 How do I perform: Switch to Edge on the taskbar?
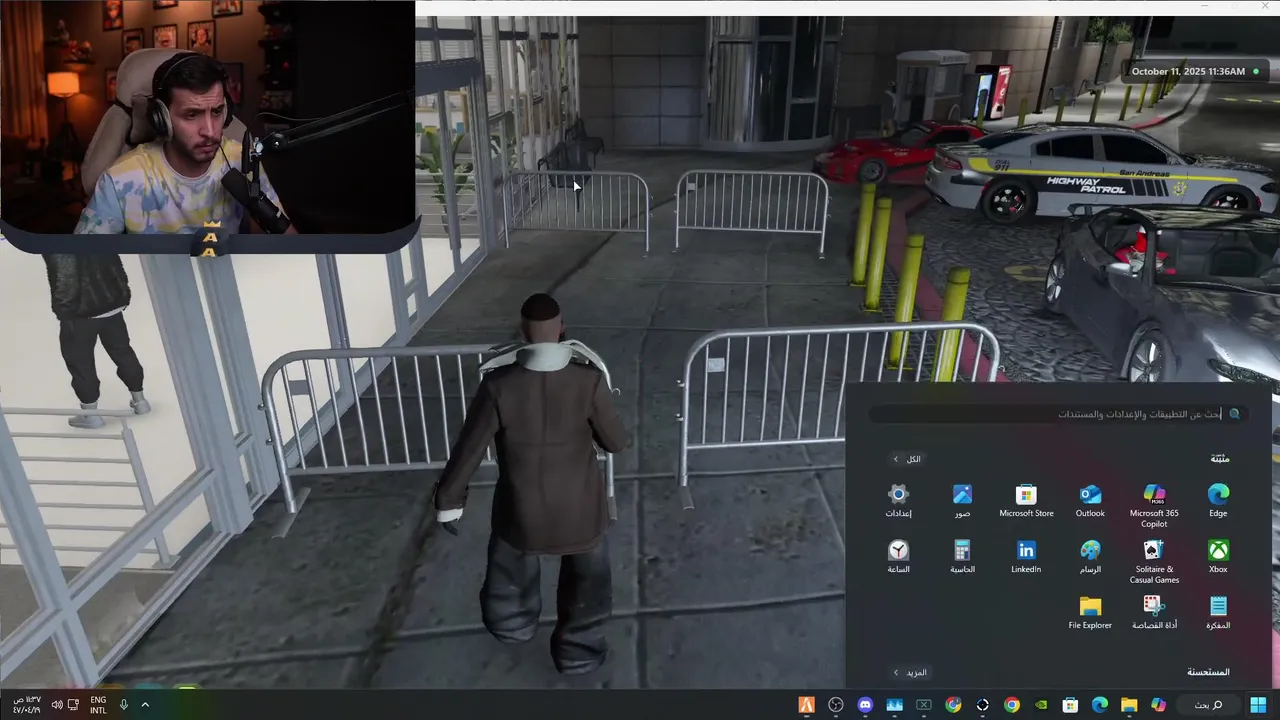point(1099,705)
